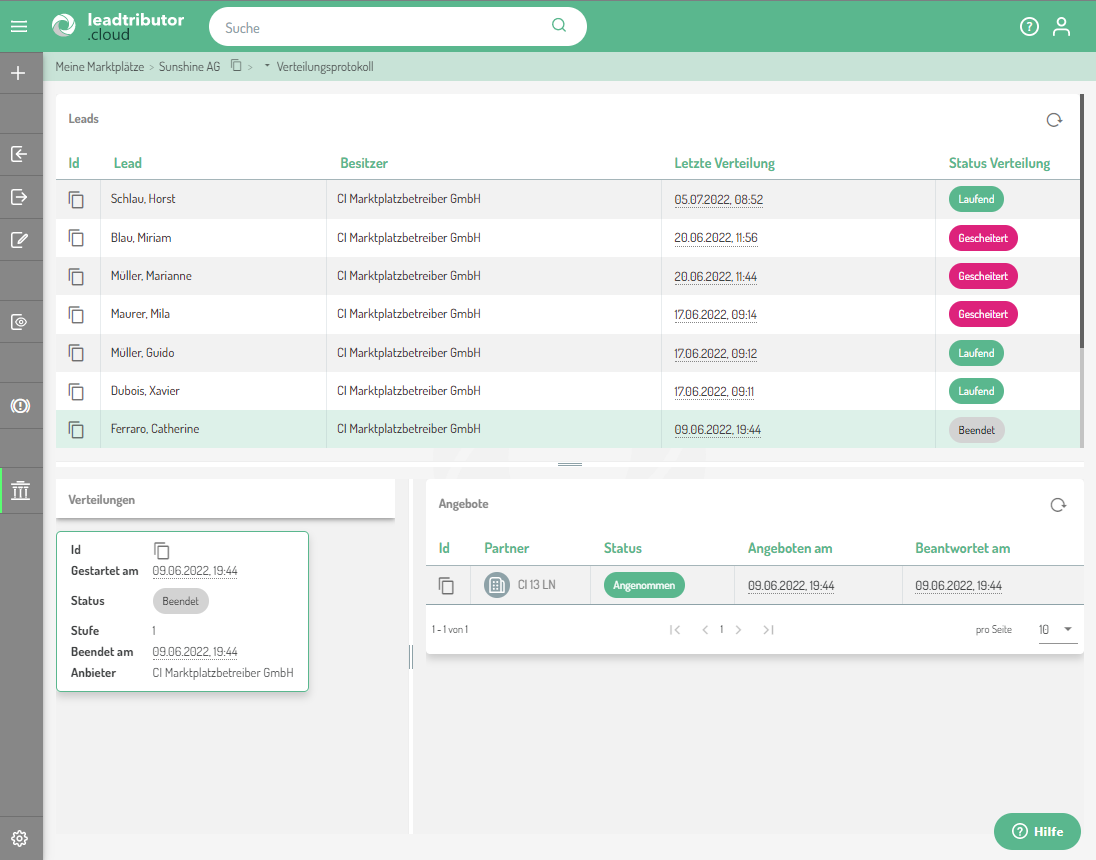
Task: Click the Meine Marktplätze breadcrumb
Action: [100, 67]
